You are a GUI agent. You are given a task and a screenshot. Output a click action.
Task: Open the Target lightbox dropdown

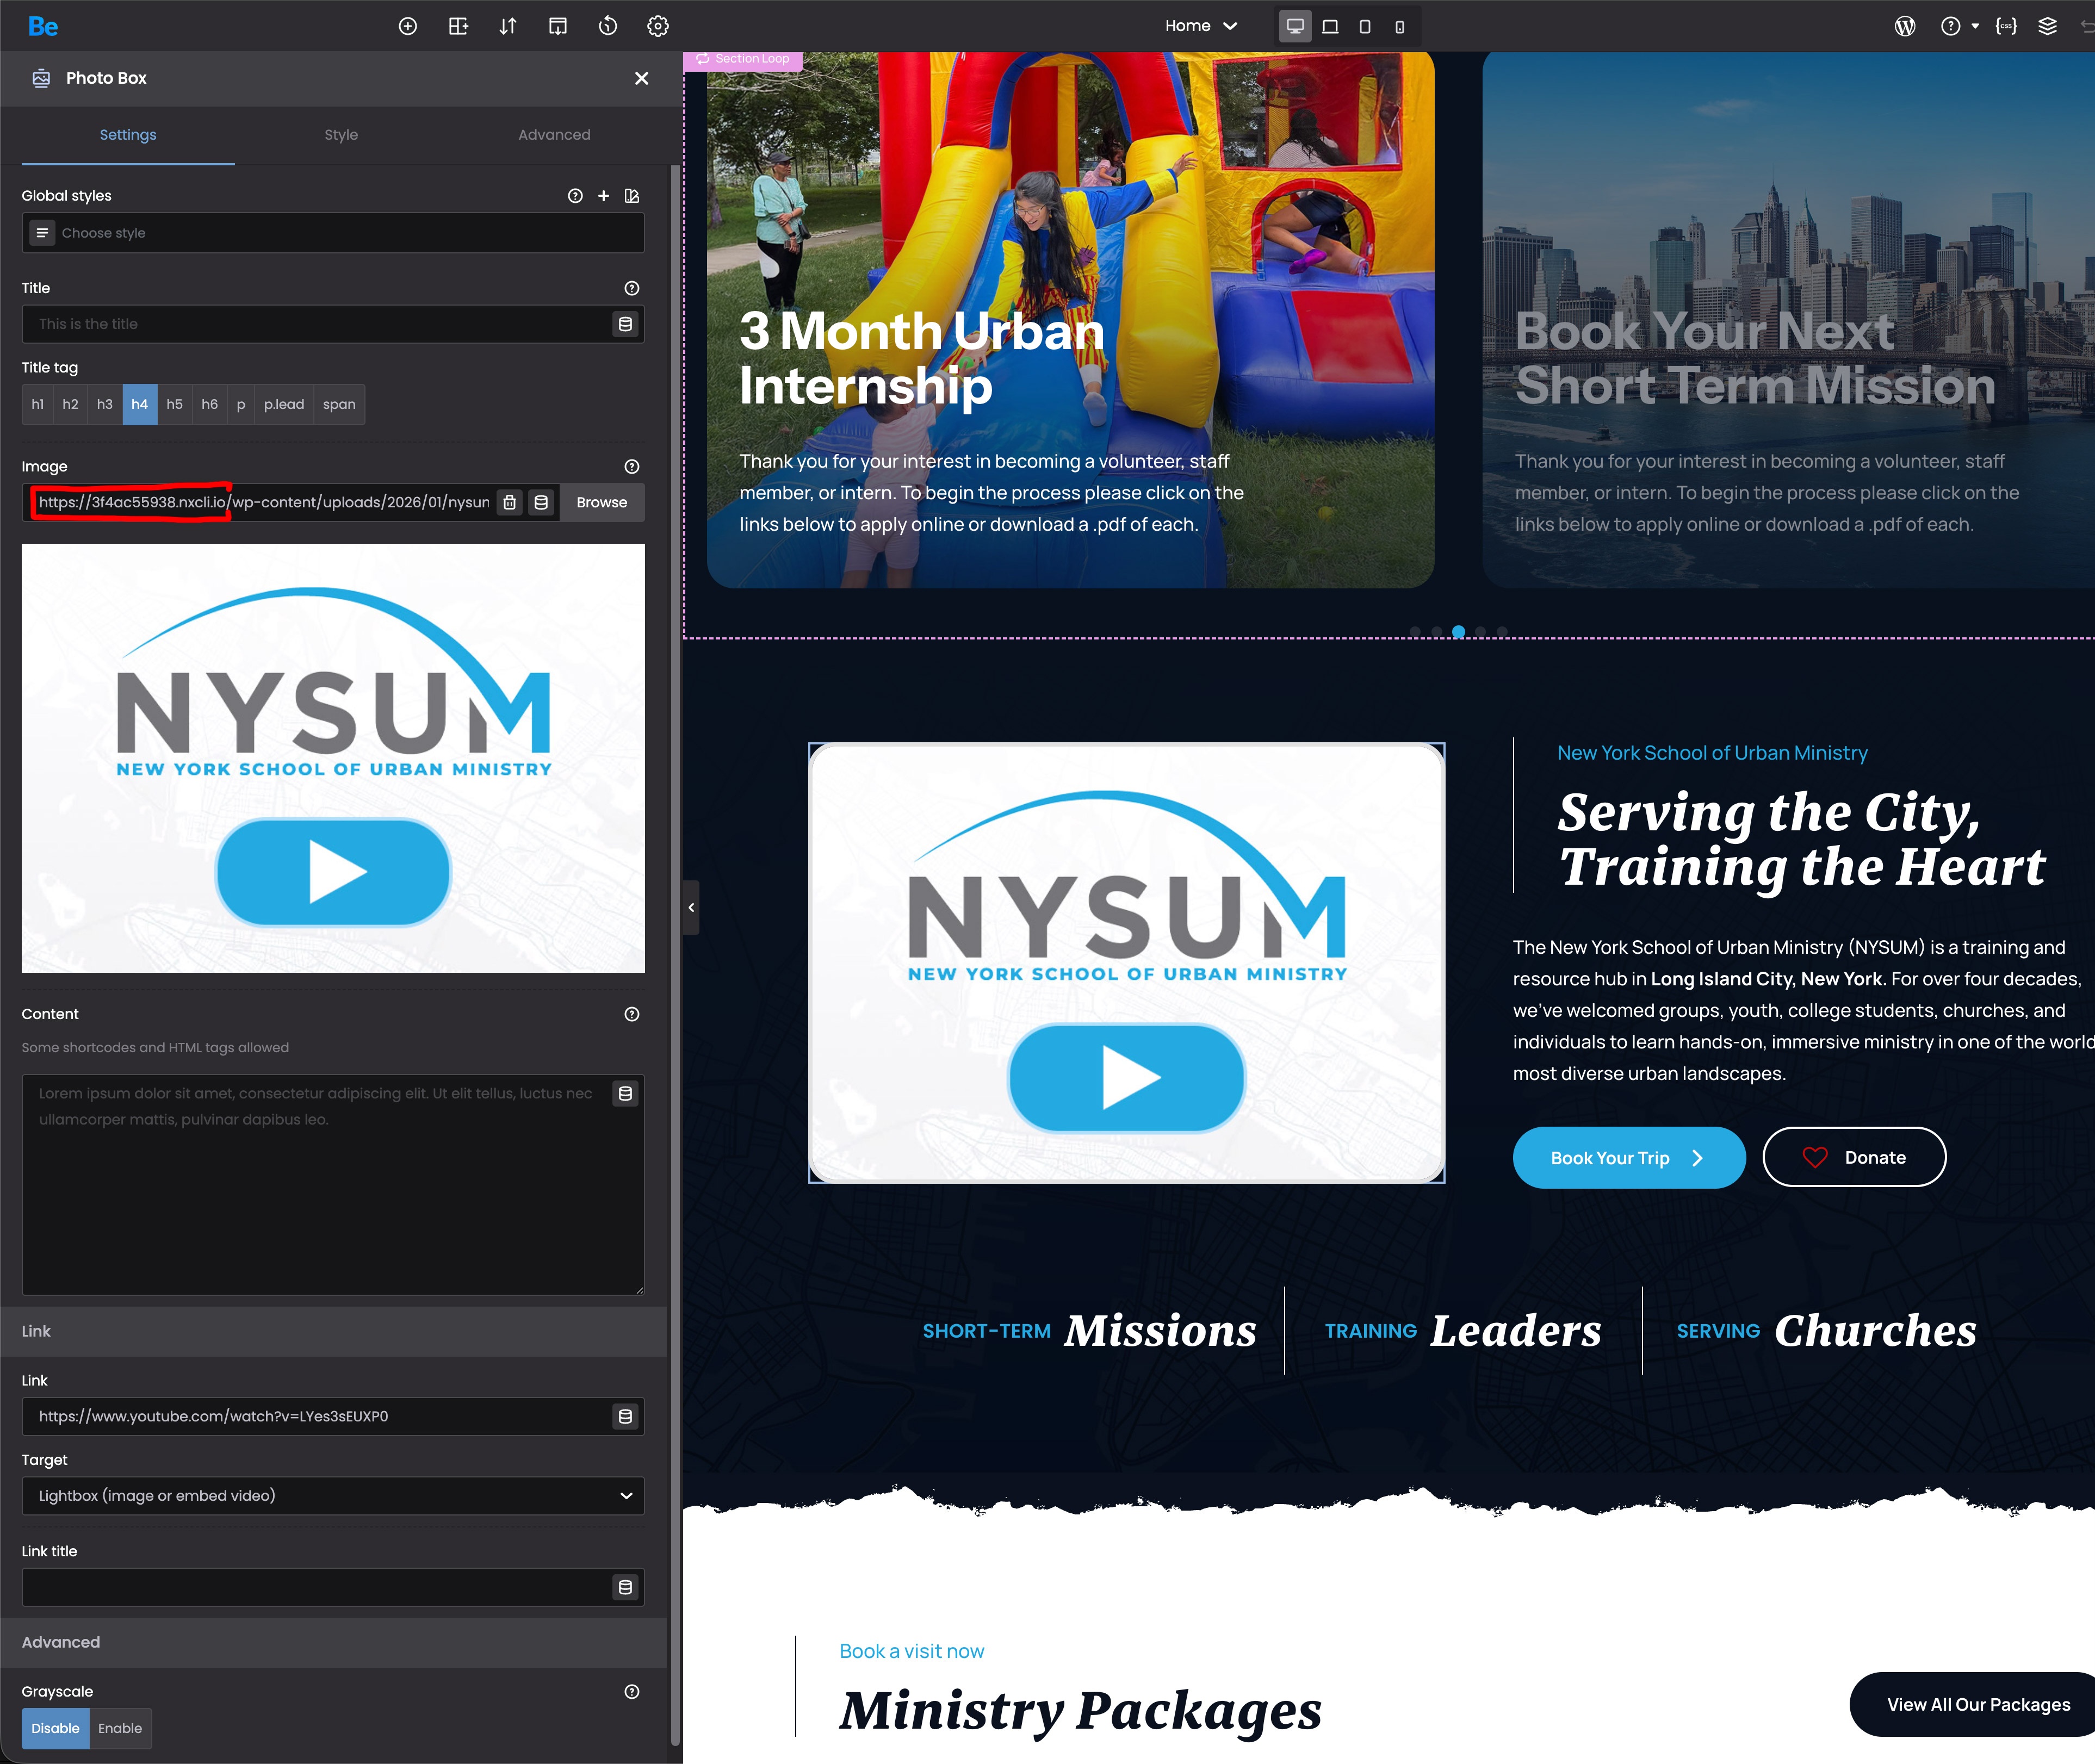point(332,1495)
